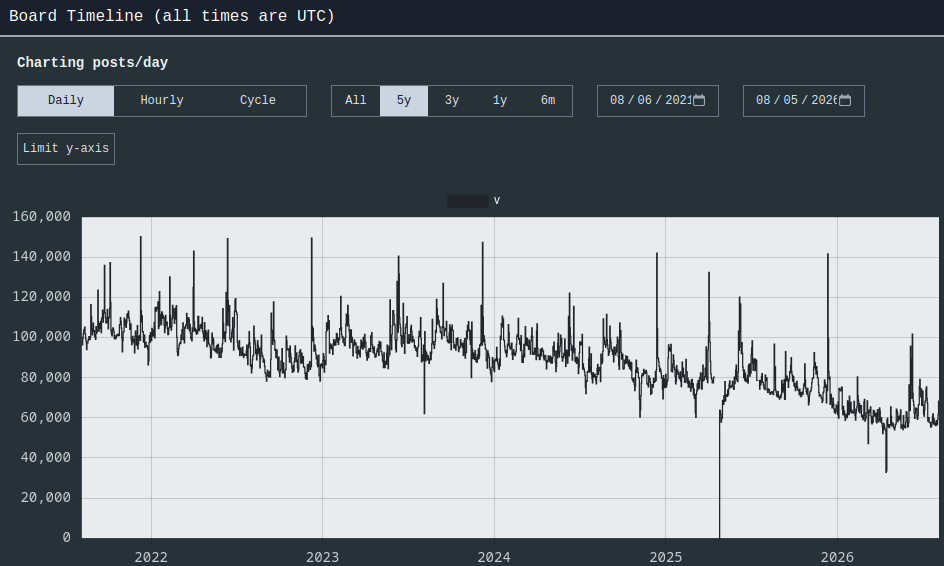Click the 100,000 y-axis label
Image resolution: width=944 pixels, height=566 pixels.
click(42, 337)
